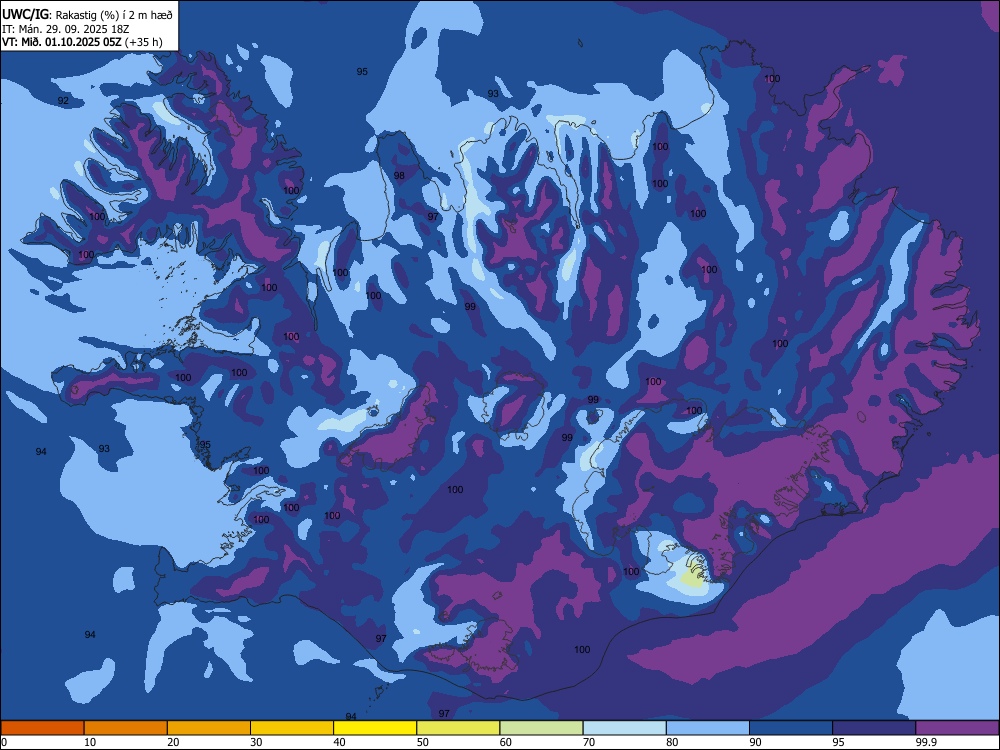Click the legend tick label '90'
Screen dimensions: 1000x750
coord(756,742)
